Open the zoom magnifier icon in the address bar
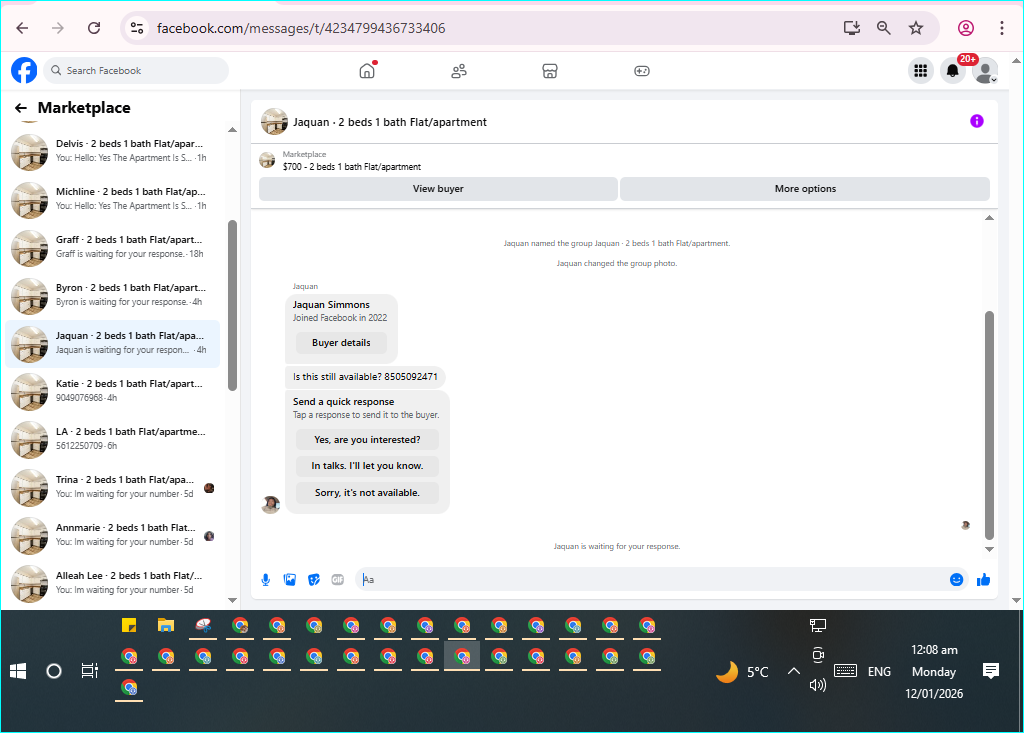Viewport: 1024px width, 733px height. (x=884, y=28)
